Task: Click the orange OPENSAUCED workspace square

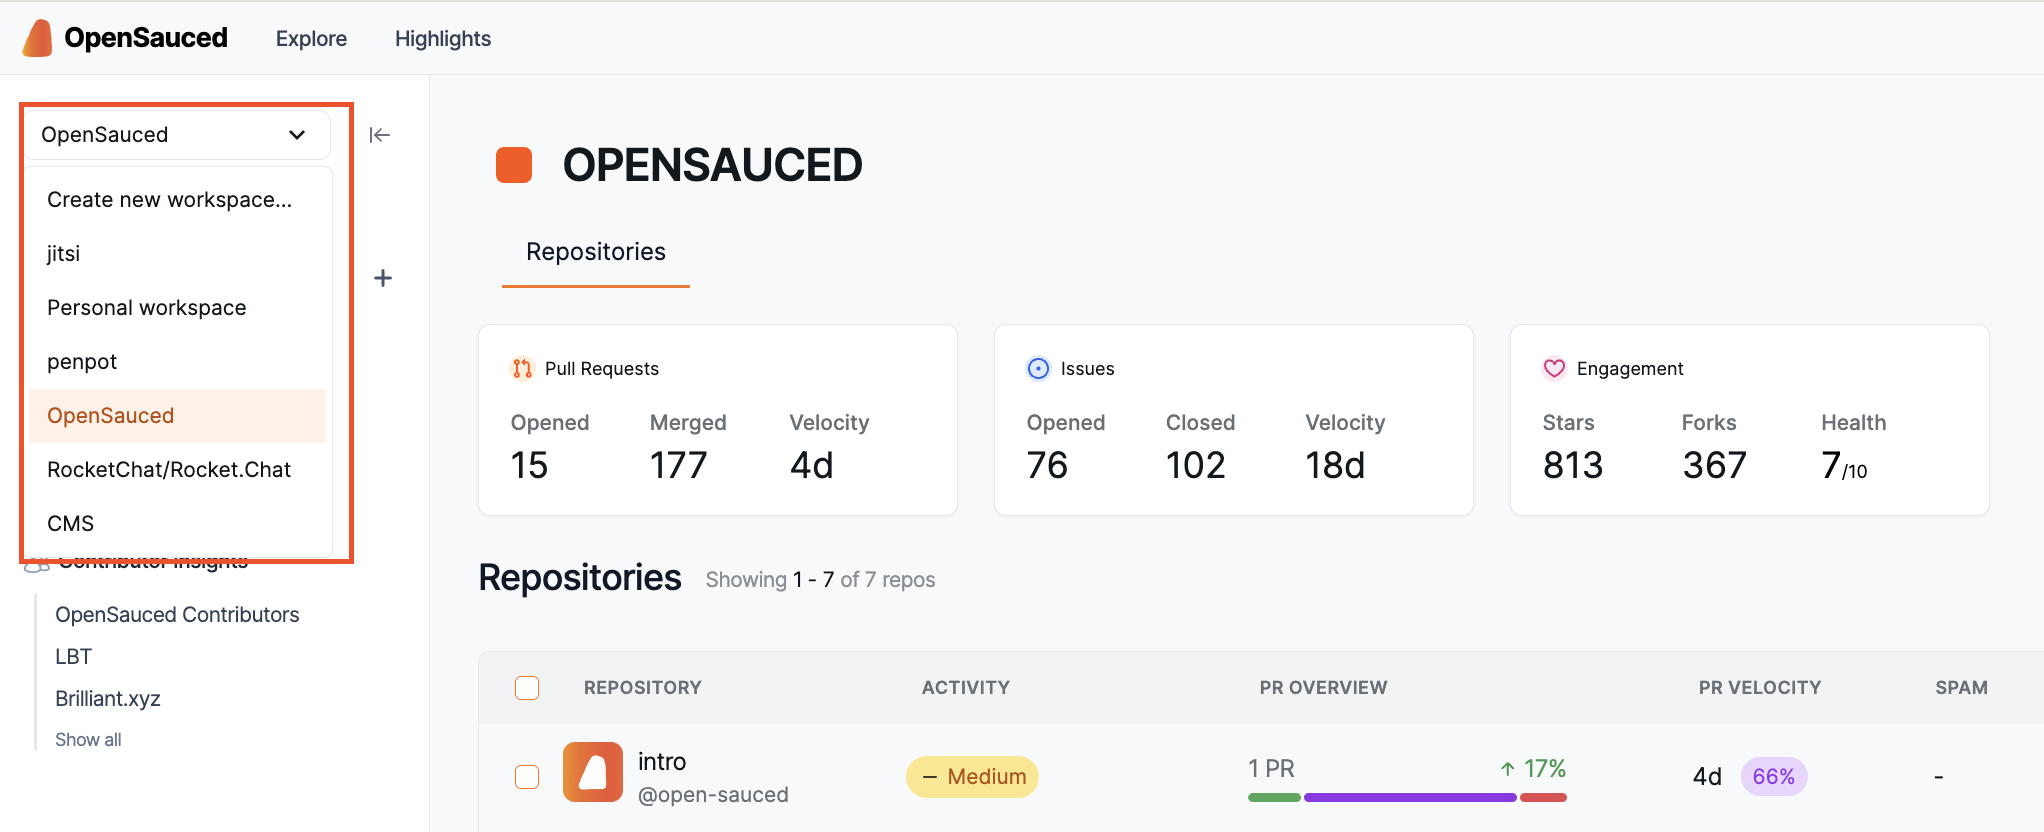Action: point(514,165)
